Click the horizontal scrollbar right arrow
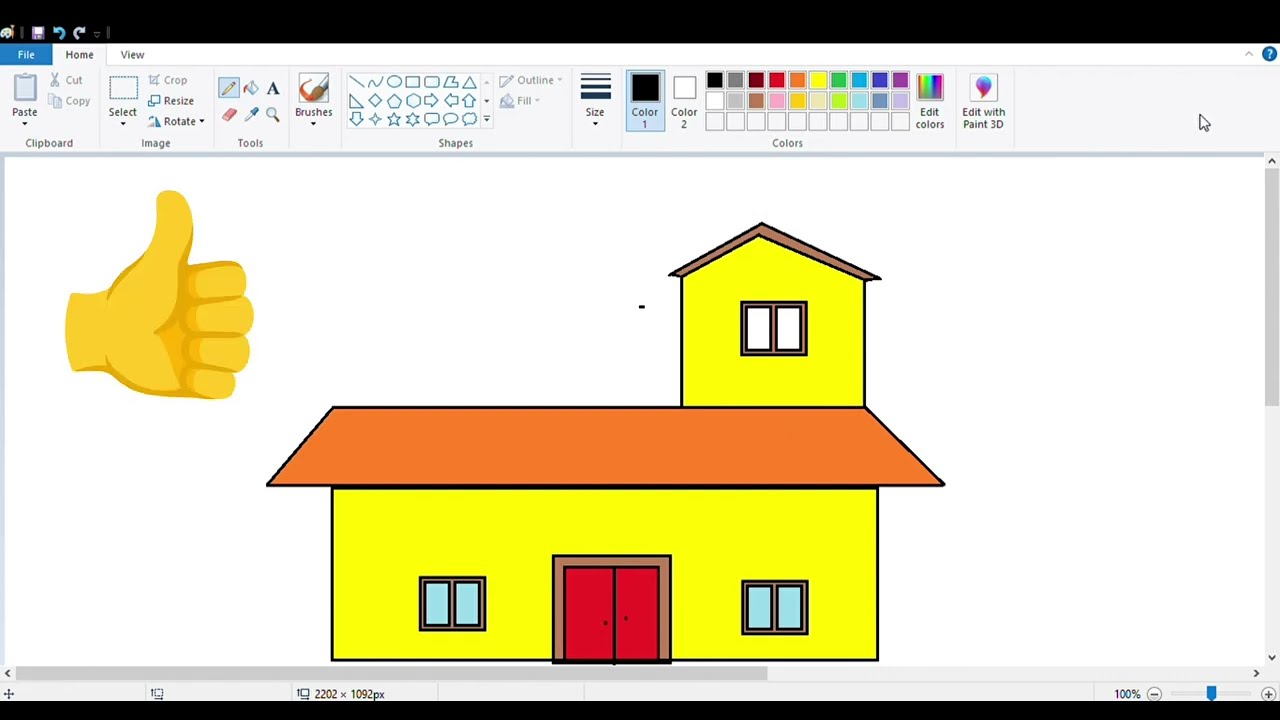 pos(1256,673)
